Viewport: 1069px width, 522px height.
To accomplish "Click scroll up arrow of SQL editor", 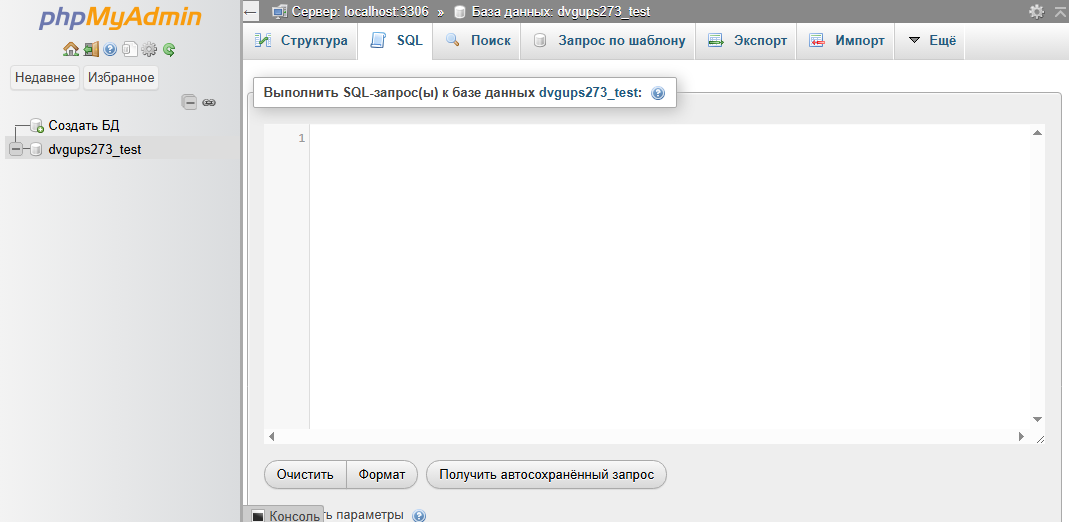I will point(1037,133).
